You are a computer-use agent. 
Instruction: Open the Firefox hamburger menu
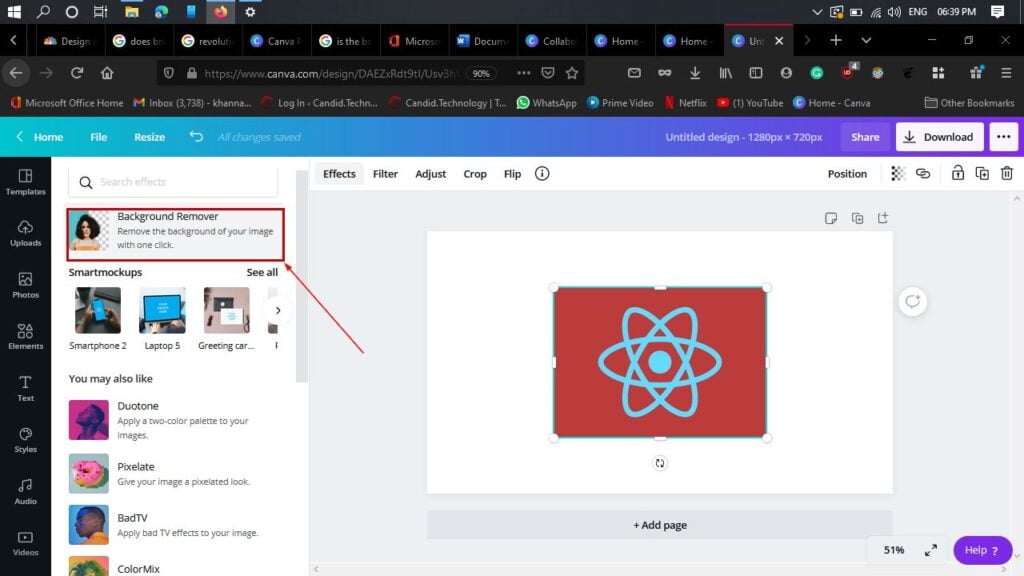(x=1006, y=73)
